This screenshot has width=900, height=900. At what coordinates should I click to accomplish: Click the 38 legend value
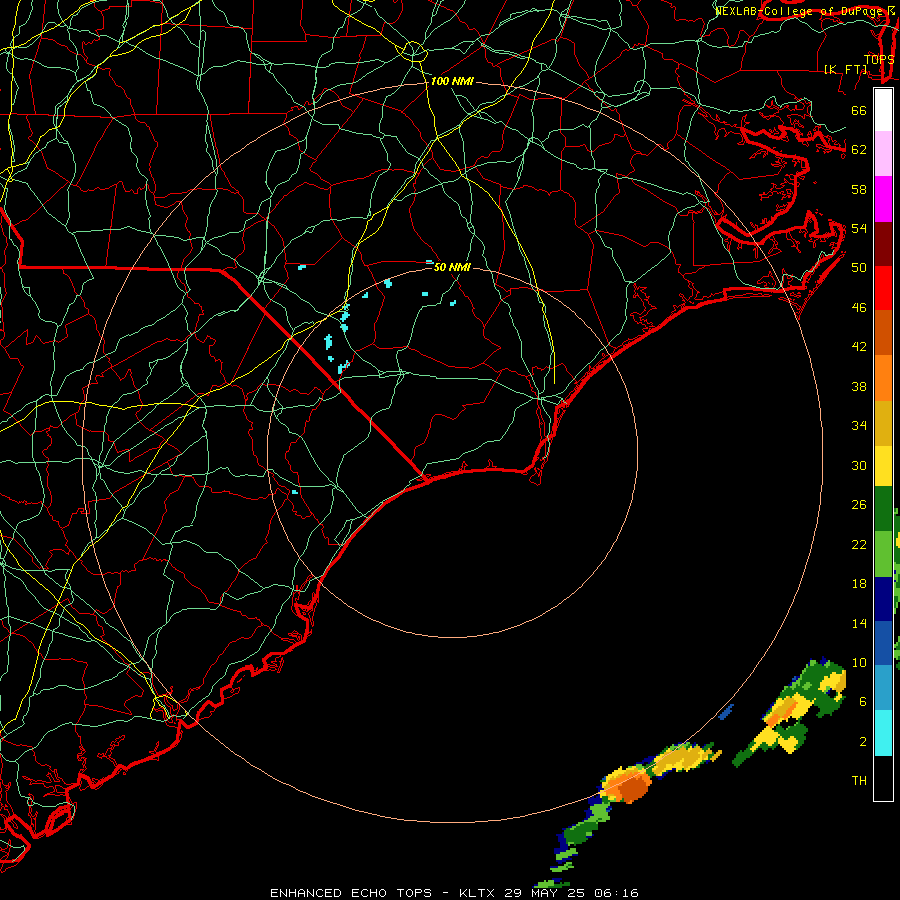coord(859,386)
